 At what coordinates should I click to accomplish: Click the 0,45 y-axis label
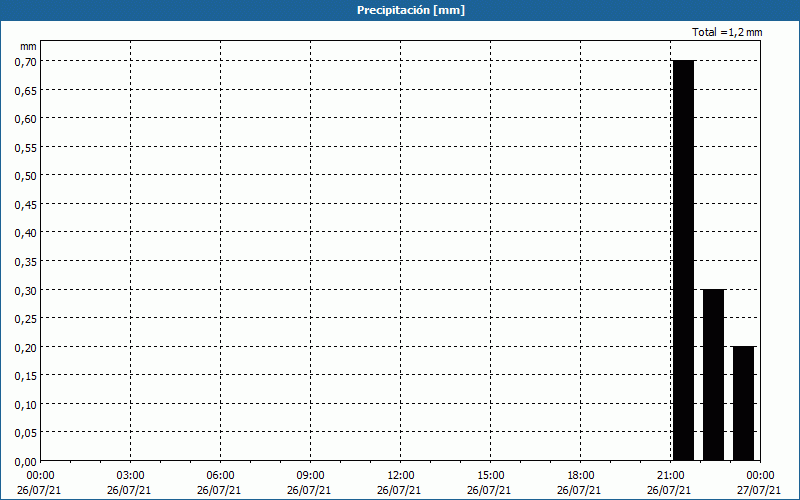(x=26, y=204)
